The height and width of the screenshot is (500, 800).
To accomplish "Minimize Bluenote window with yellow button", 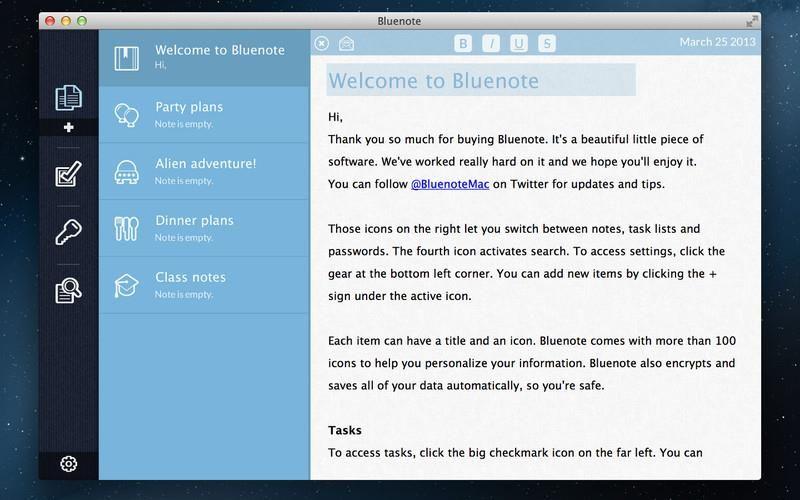I will 66,21.
